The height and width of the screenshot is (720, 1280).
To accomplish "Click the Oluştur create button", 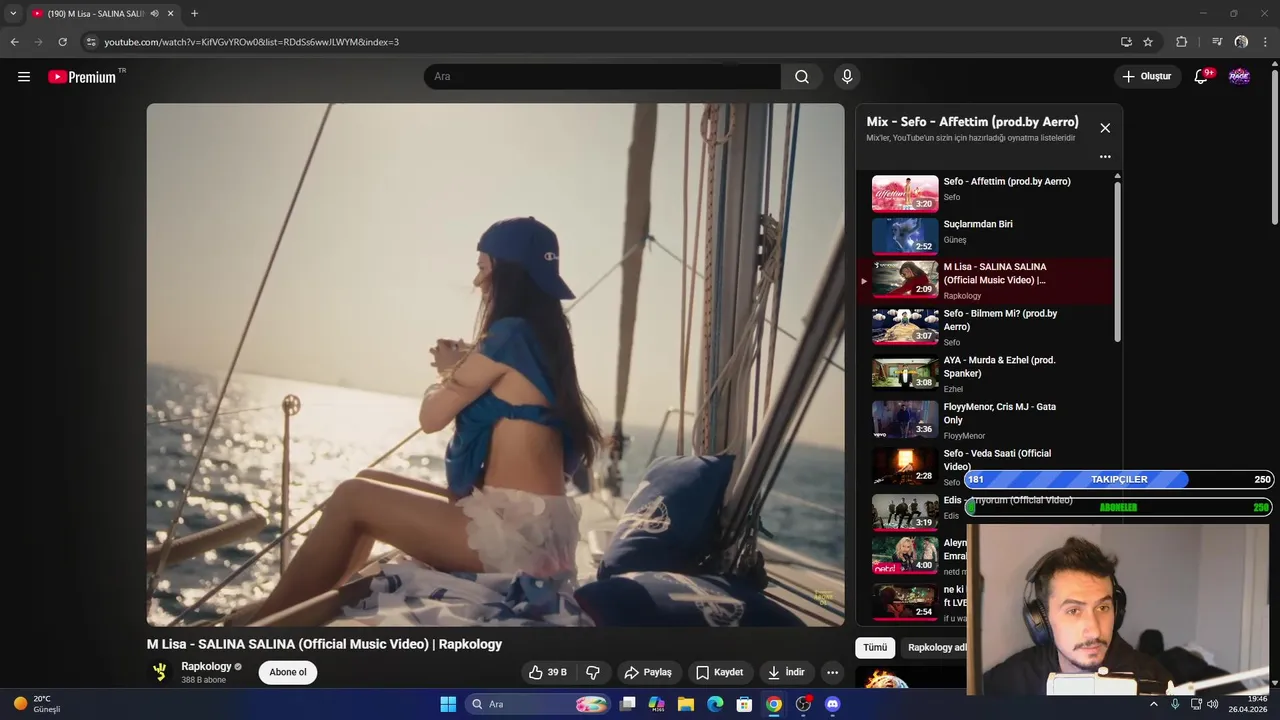I will click(1146, 77).
